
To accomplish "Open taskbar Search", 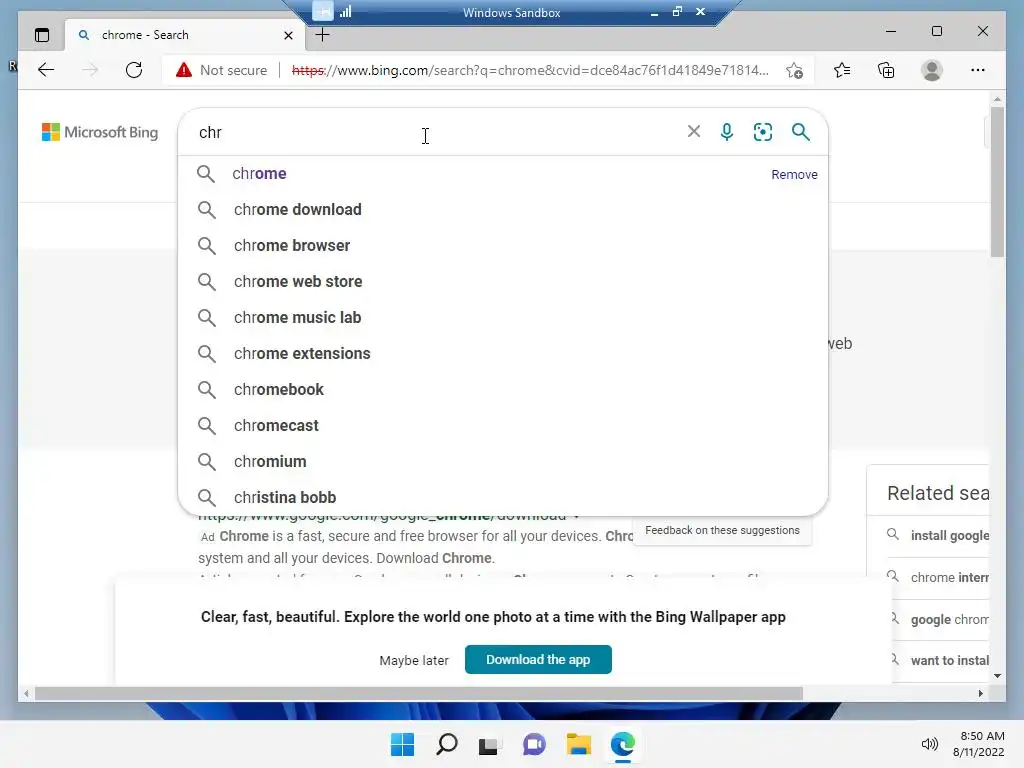I will pos(447,744).
